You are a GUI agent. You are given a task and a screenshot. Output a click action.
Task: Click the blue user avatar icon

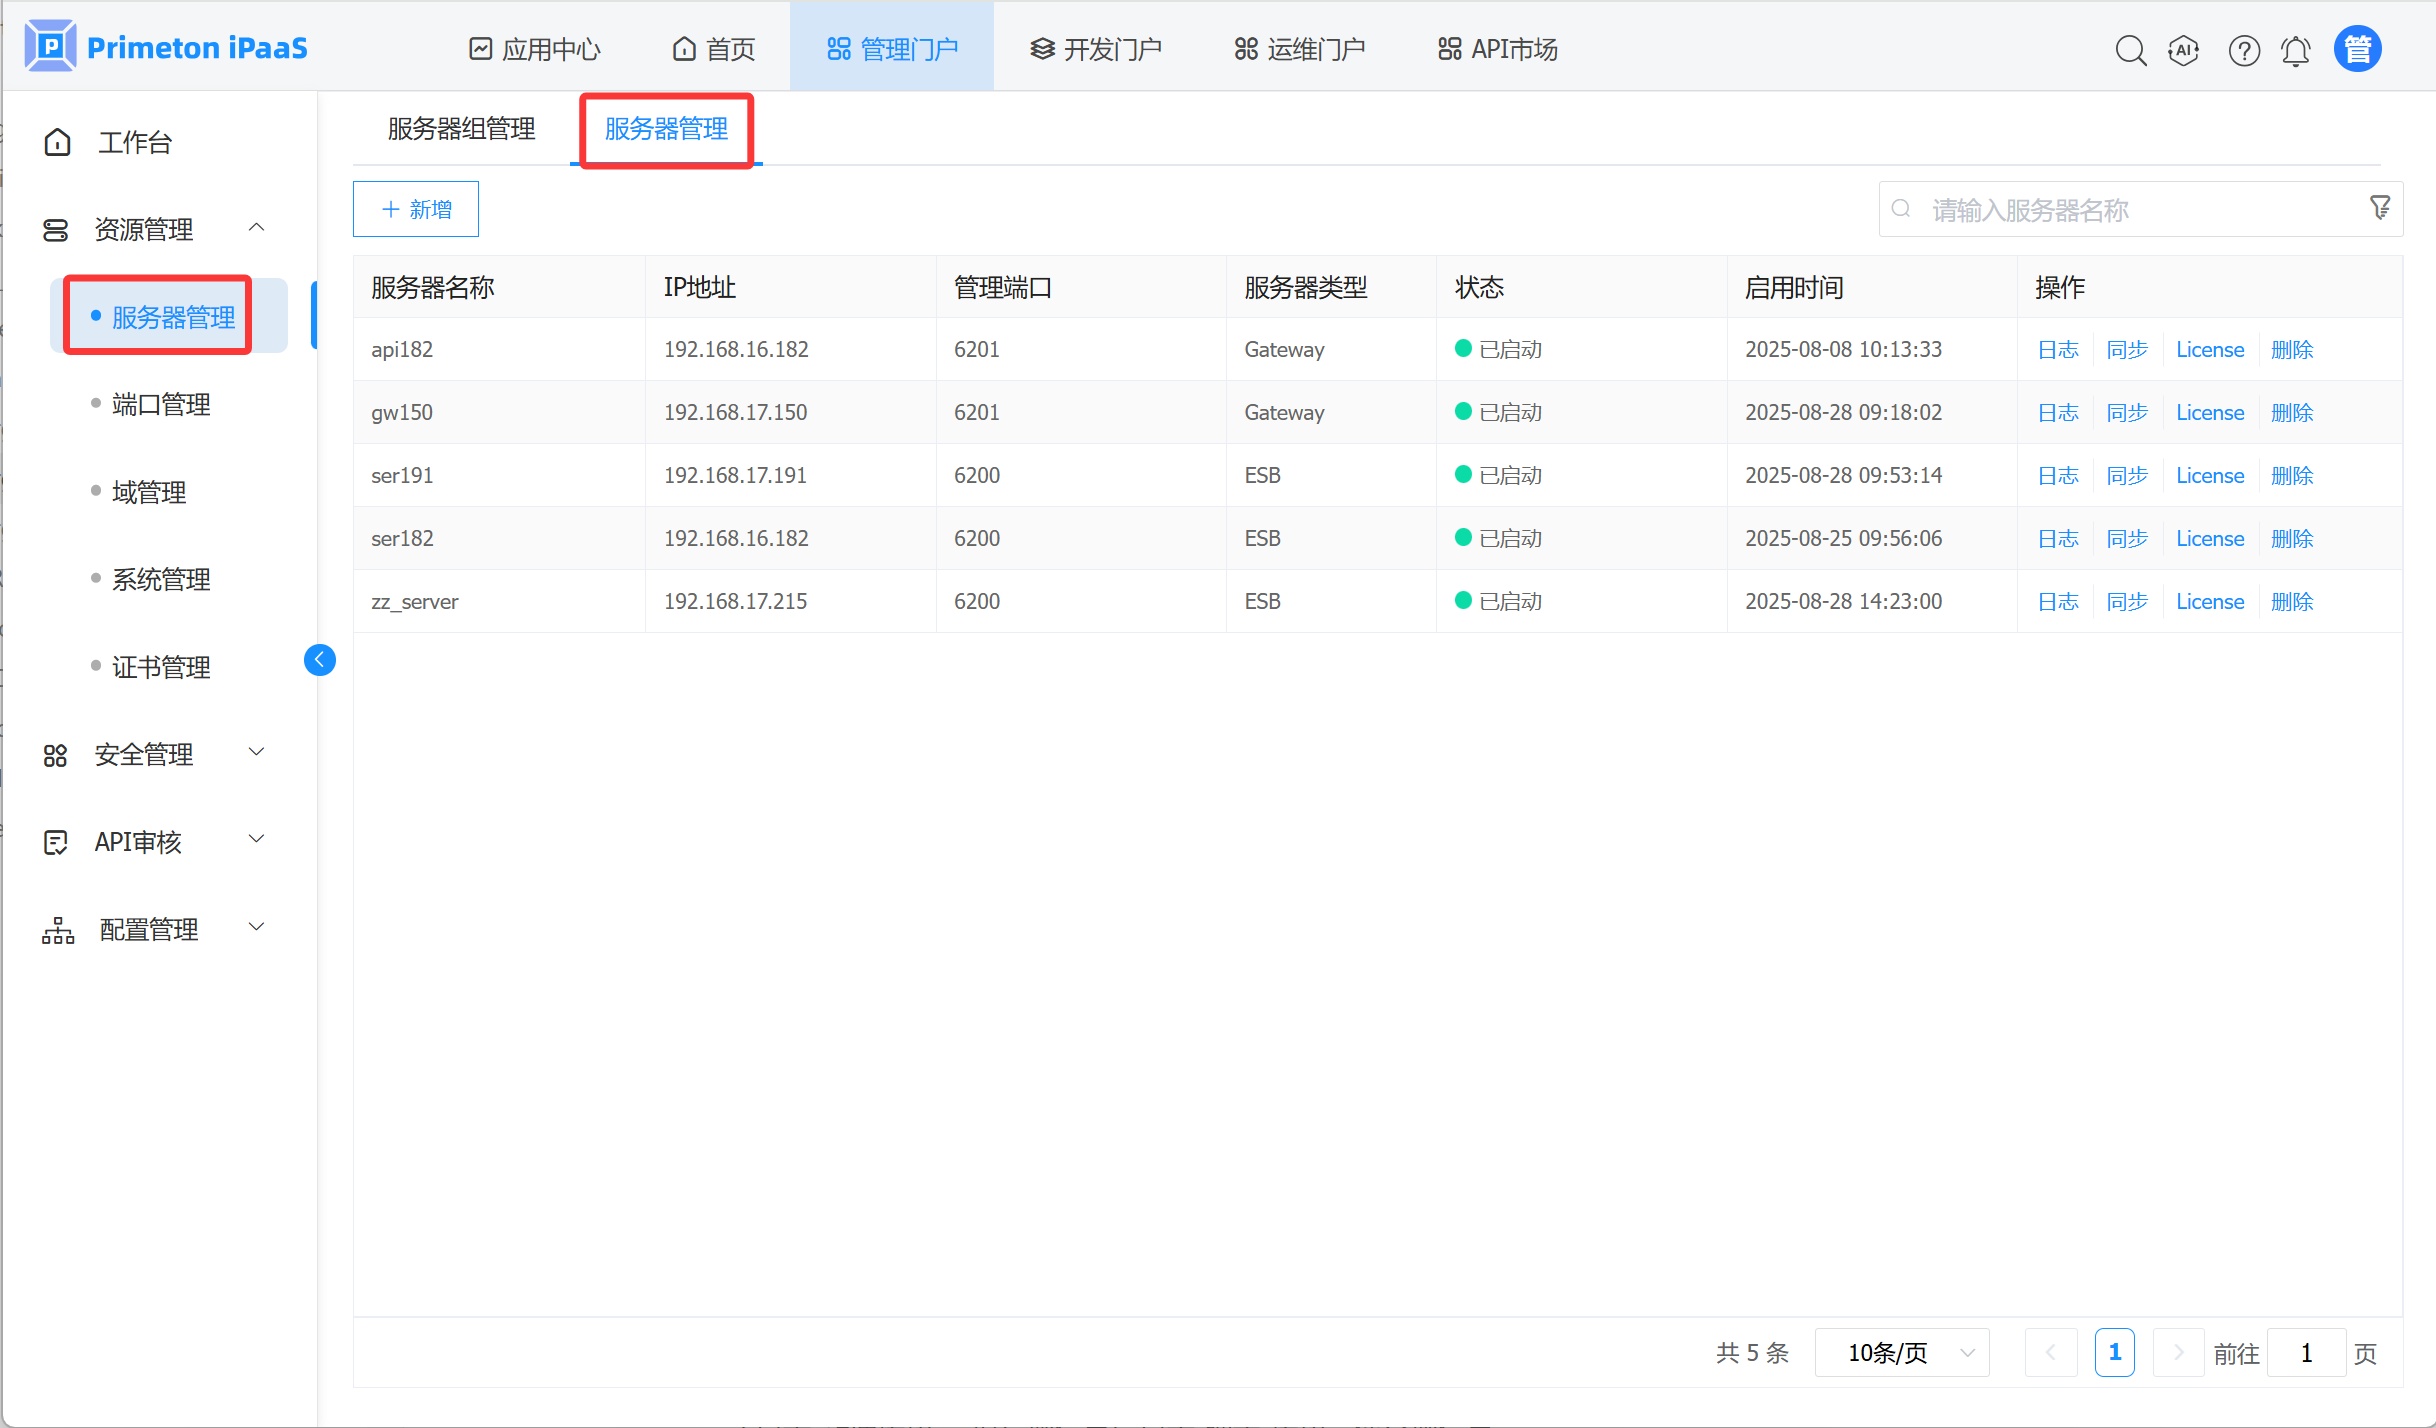(x=2357, y=49)
